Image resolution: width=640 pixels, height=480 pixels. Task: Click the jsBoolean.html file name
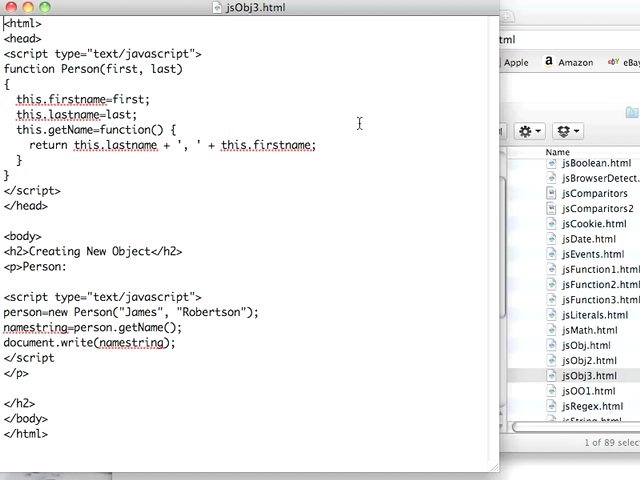coord(596,163)
